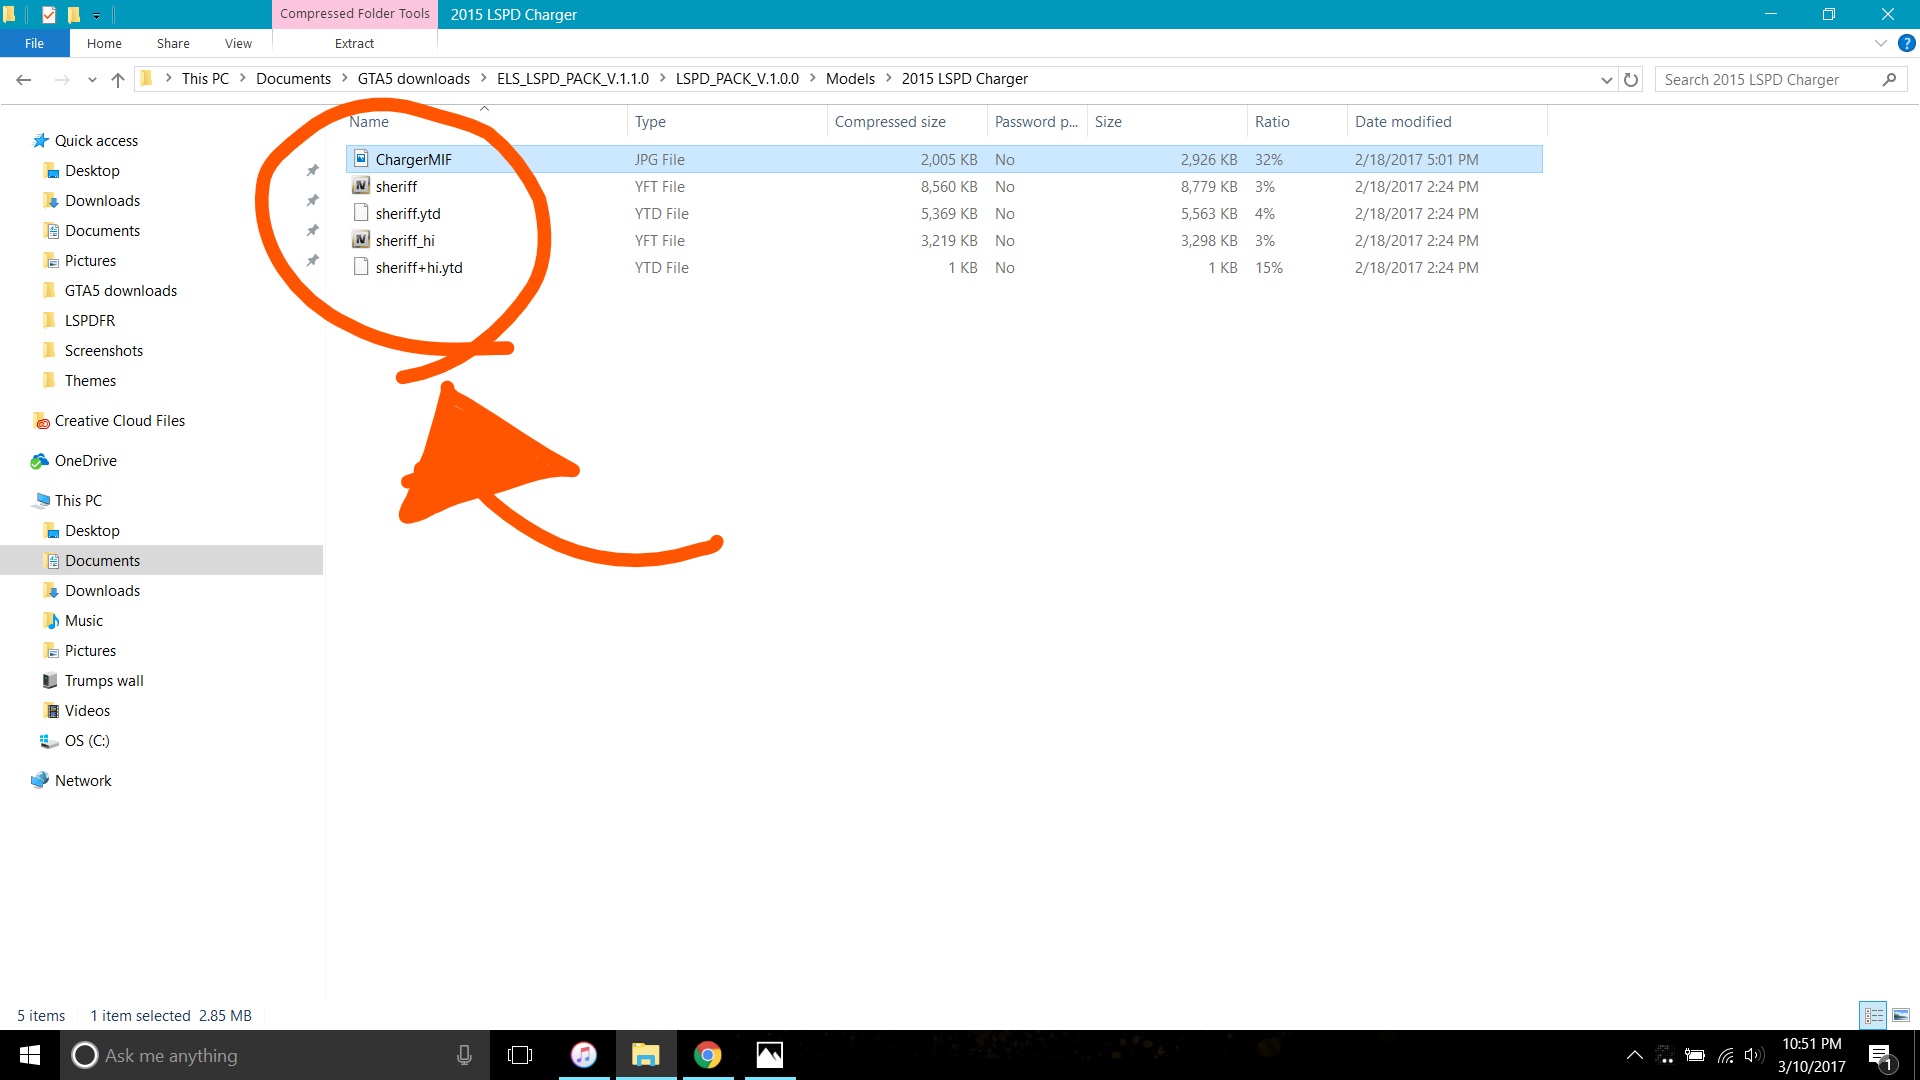Open the Explorer help icon
1920x1080 pixels.
coord(1906,43)
